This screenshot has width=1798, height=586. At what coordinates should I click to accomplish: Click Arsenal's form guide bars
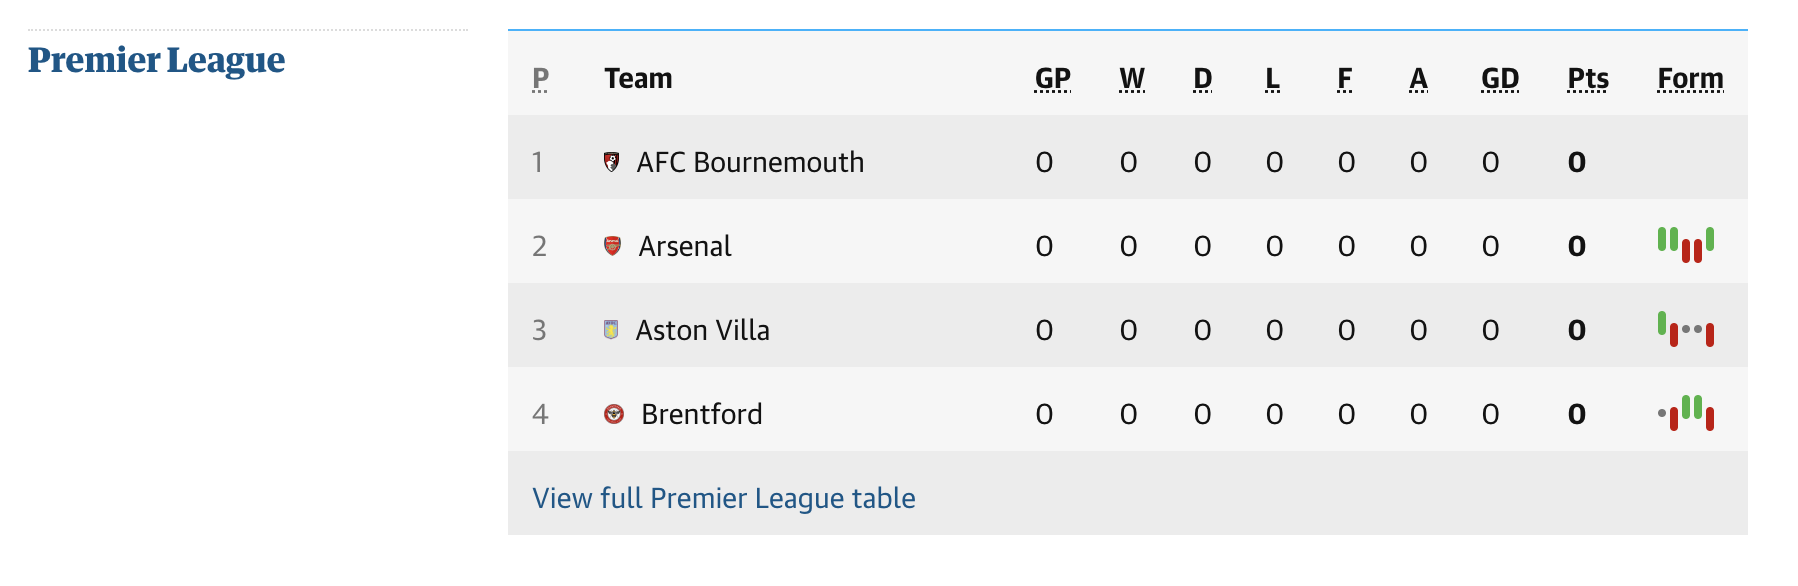1686,245
